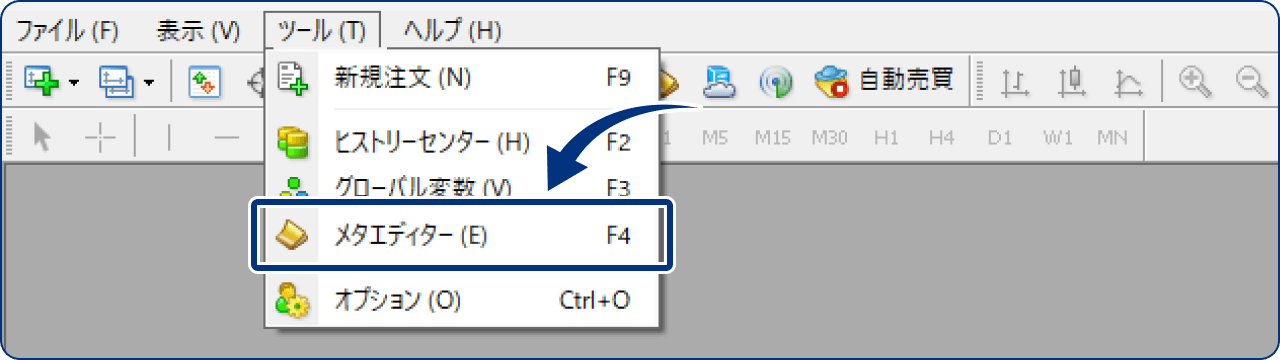Open the ヘルプ (H) menu

(452, 30)
